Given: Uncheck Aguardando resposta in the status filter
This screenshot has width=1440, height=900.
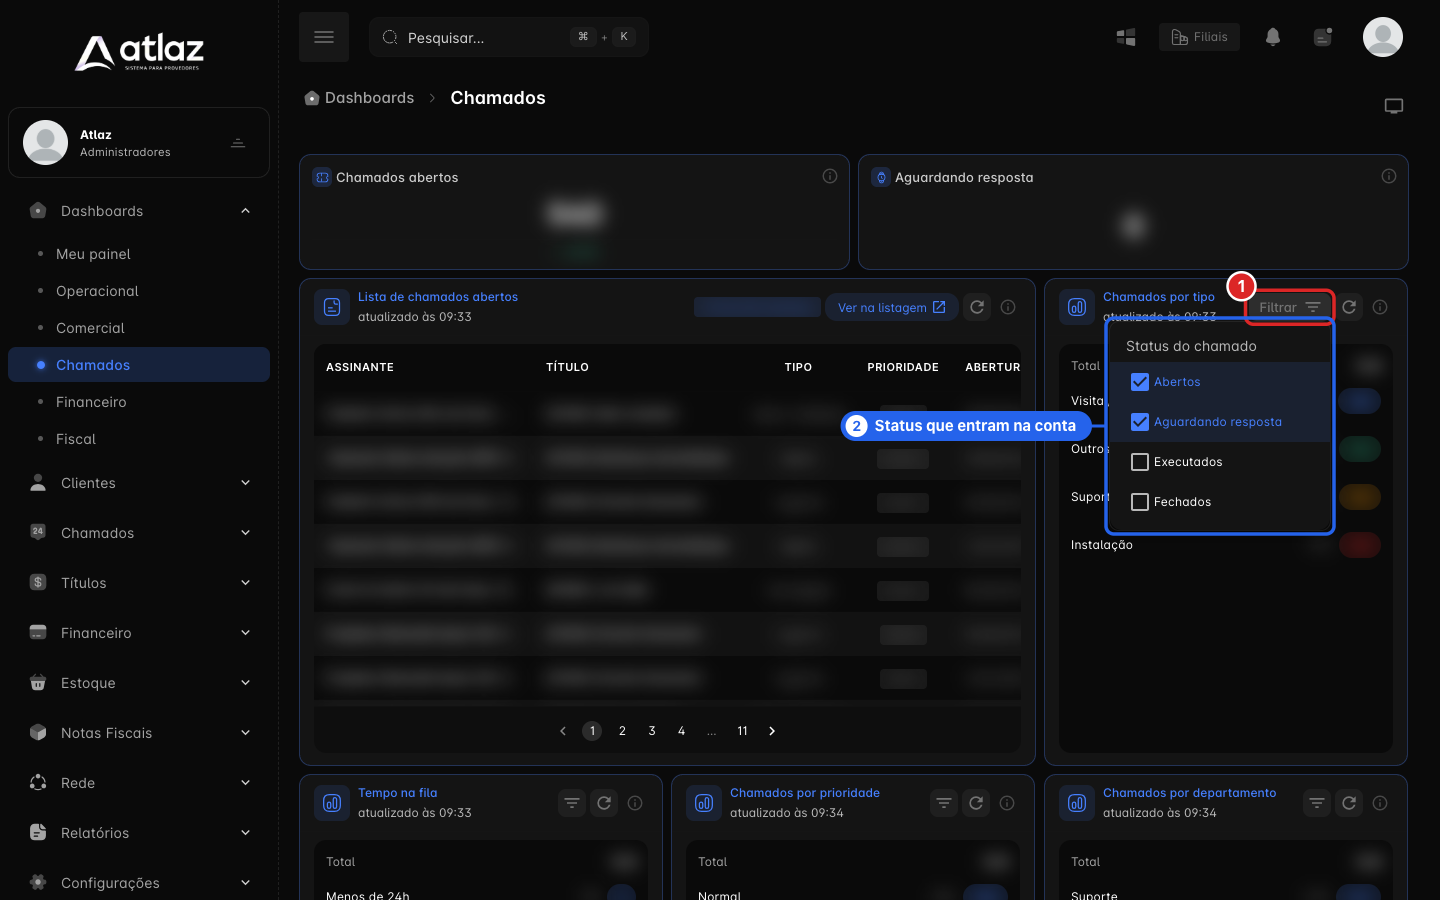Looking at the screenshot, I should [1140, 422].
